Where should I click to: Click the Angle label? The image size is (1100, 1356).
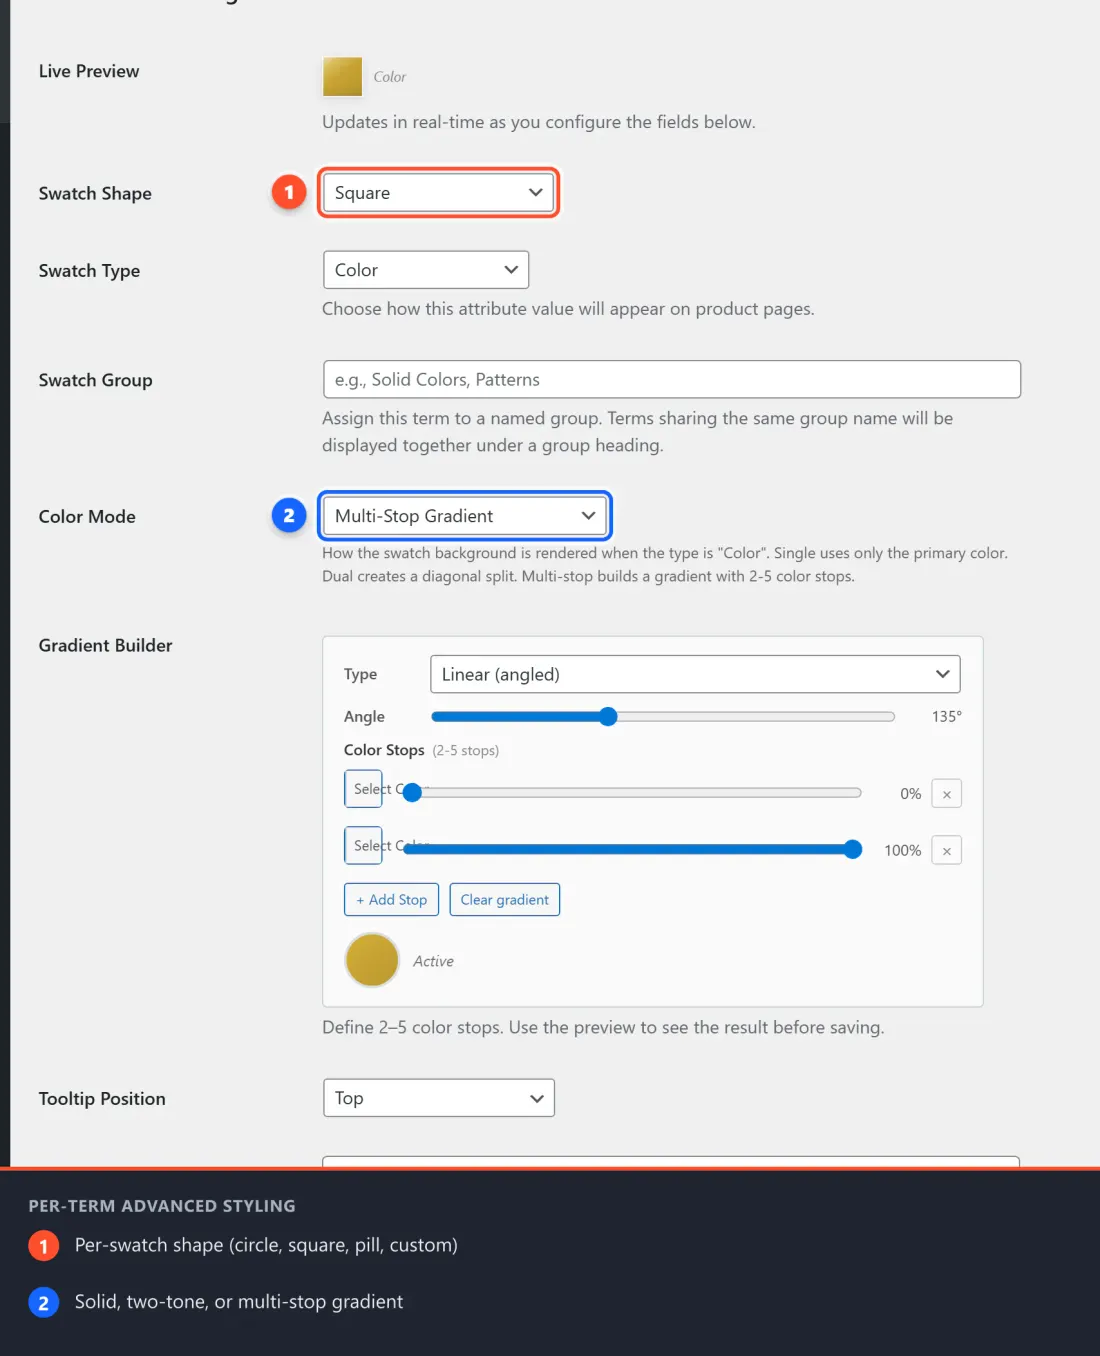point(364,717)
